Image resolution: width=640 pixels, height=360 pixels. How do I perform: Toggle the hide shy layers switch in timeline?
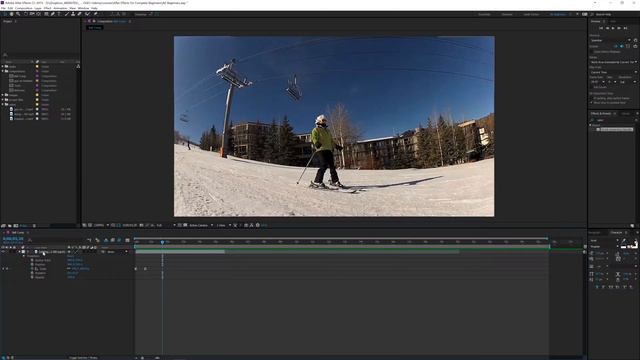pos(106,240)
